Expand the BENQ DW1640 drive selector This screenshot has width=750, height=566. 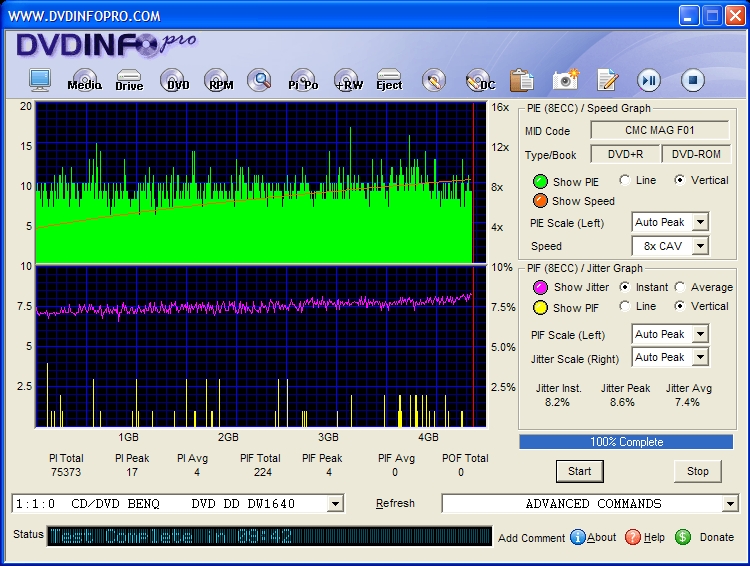336,503
